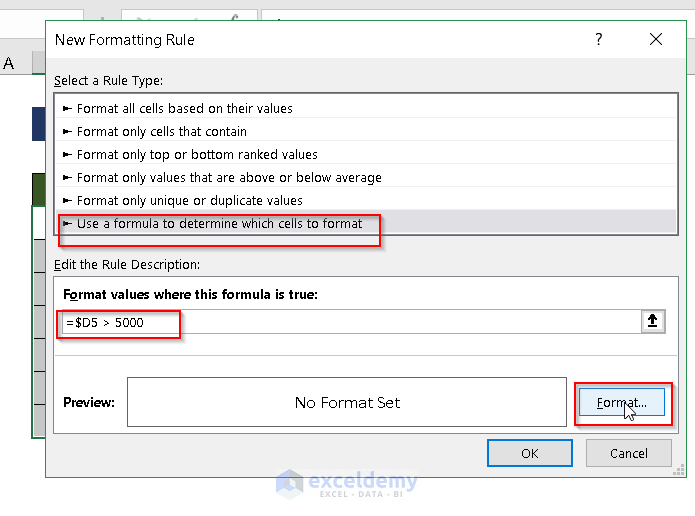Pick 'Format only values that are above or below average'
This screenshot has height=516, width=695.
tap(366, 177)
